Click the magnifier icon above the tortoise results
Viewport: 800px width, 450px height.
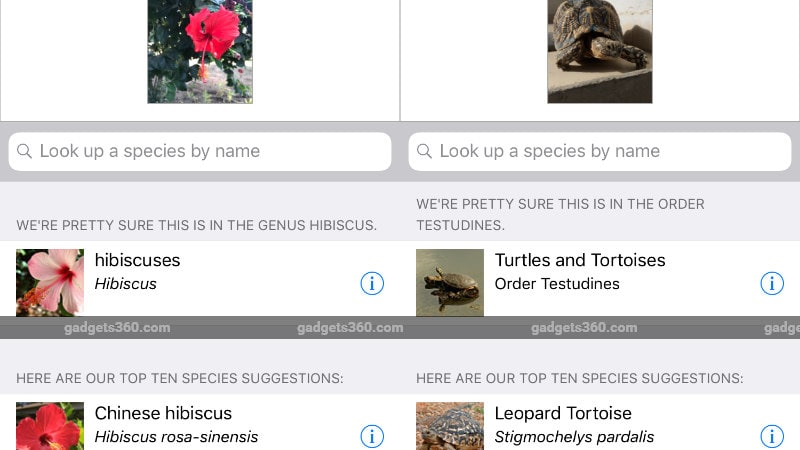click(424, 152)
